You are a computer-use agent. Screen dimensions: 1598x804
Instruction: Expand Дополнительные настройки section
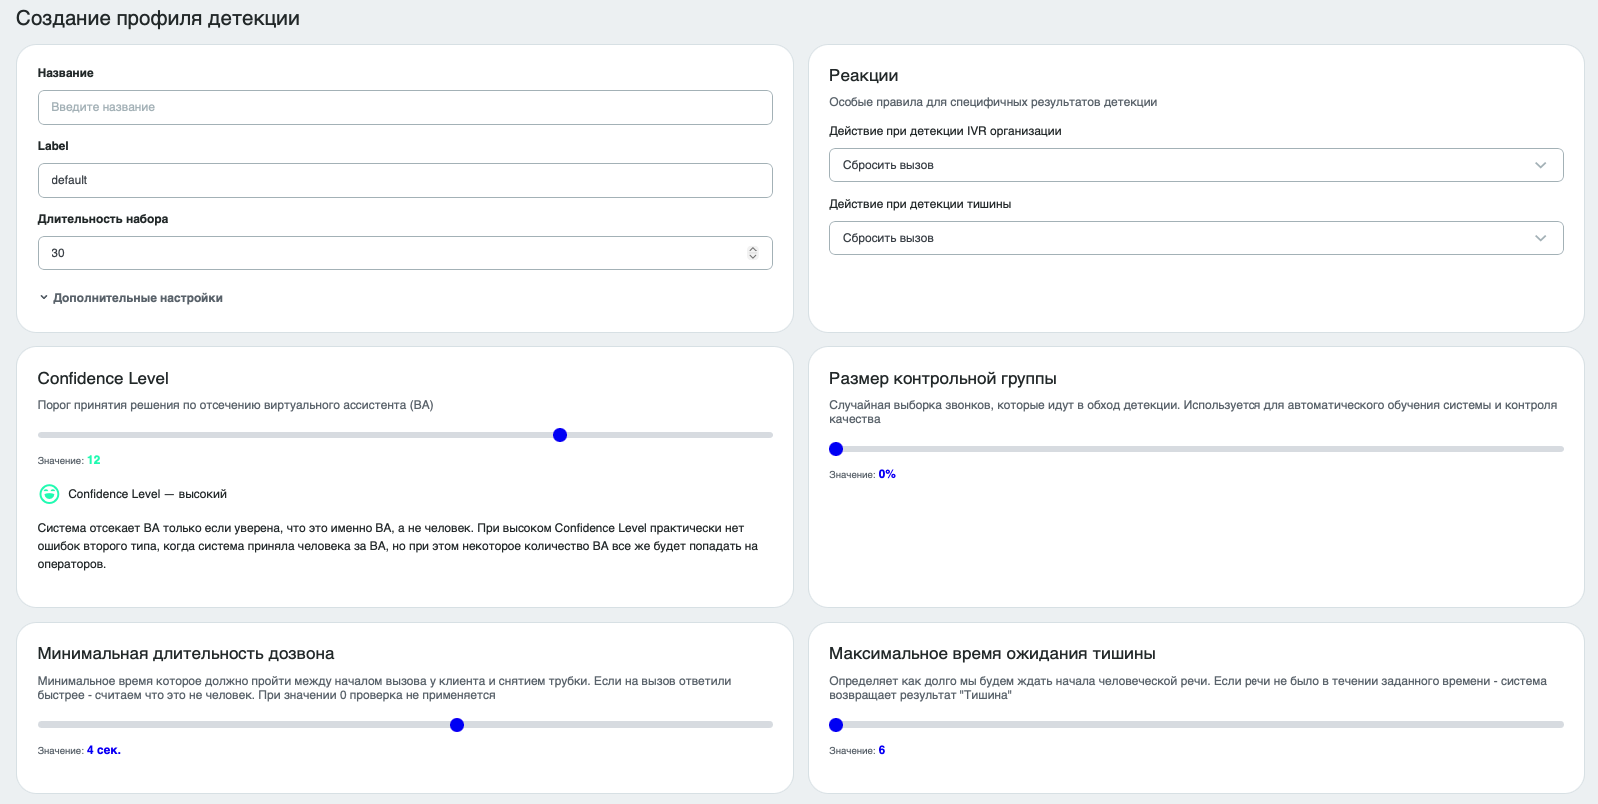pos(138,298)
